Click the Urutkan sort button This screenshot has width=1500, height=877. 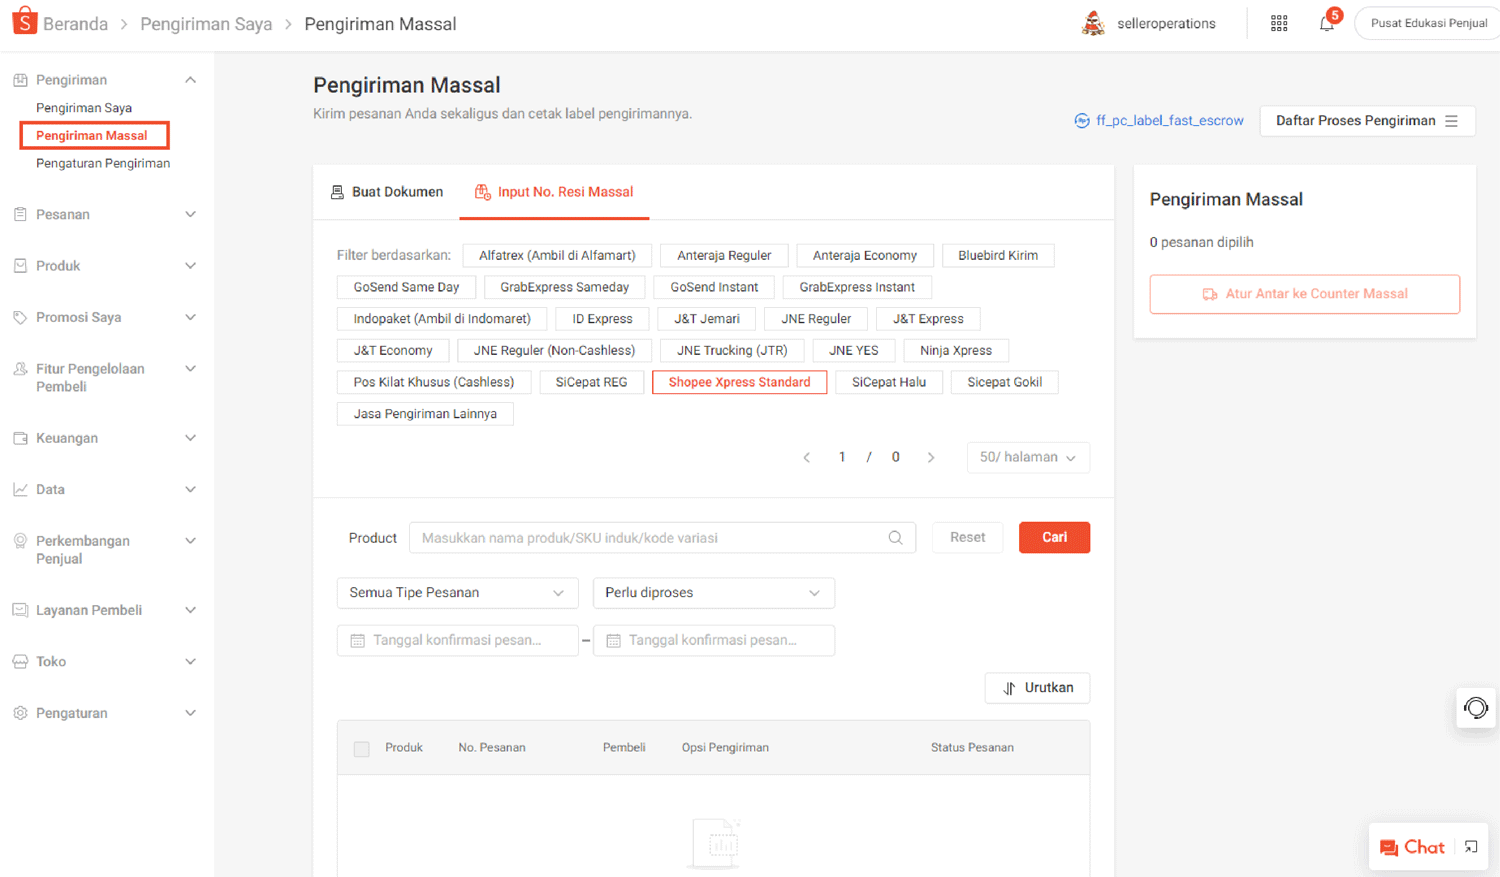[x=1037, y=688]
